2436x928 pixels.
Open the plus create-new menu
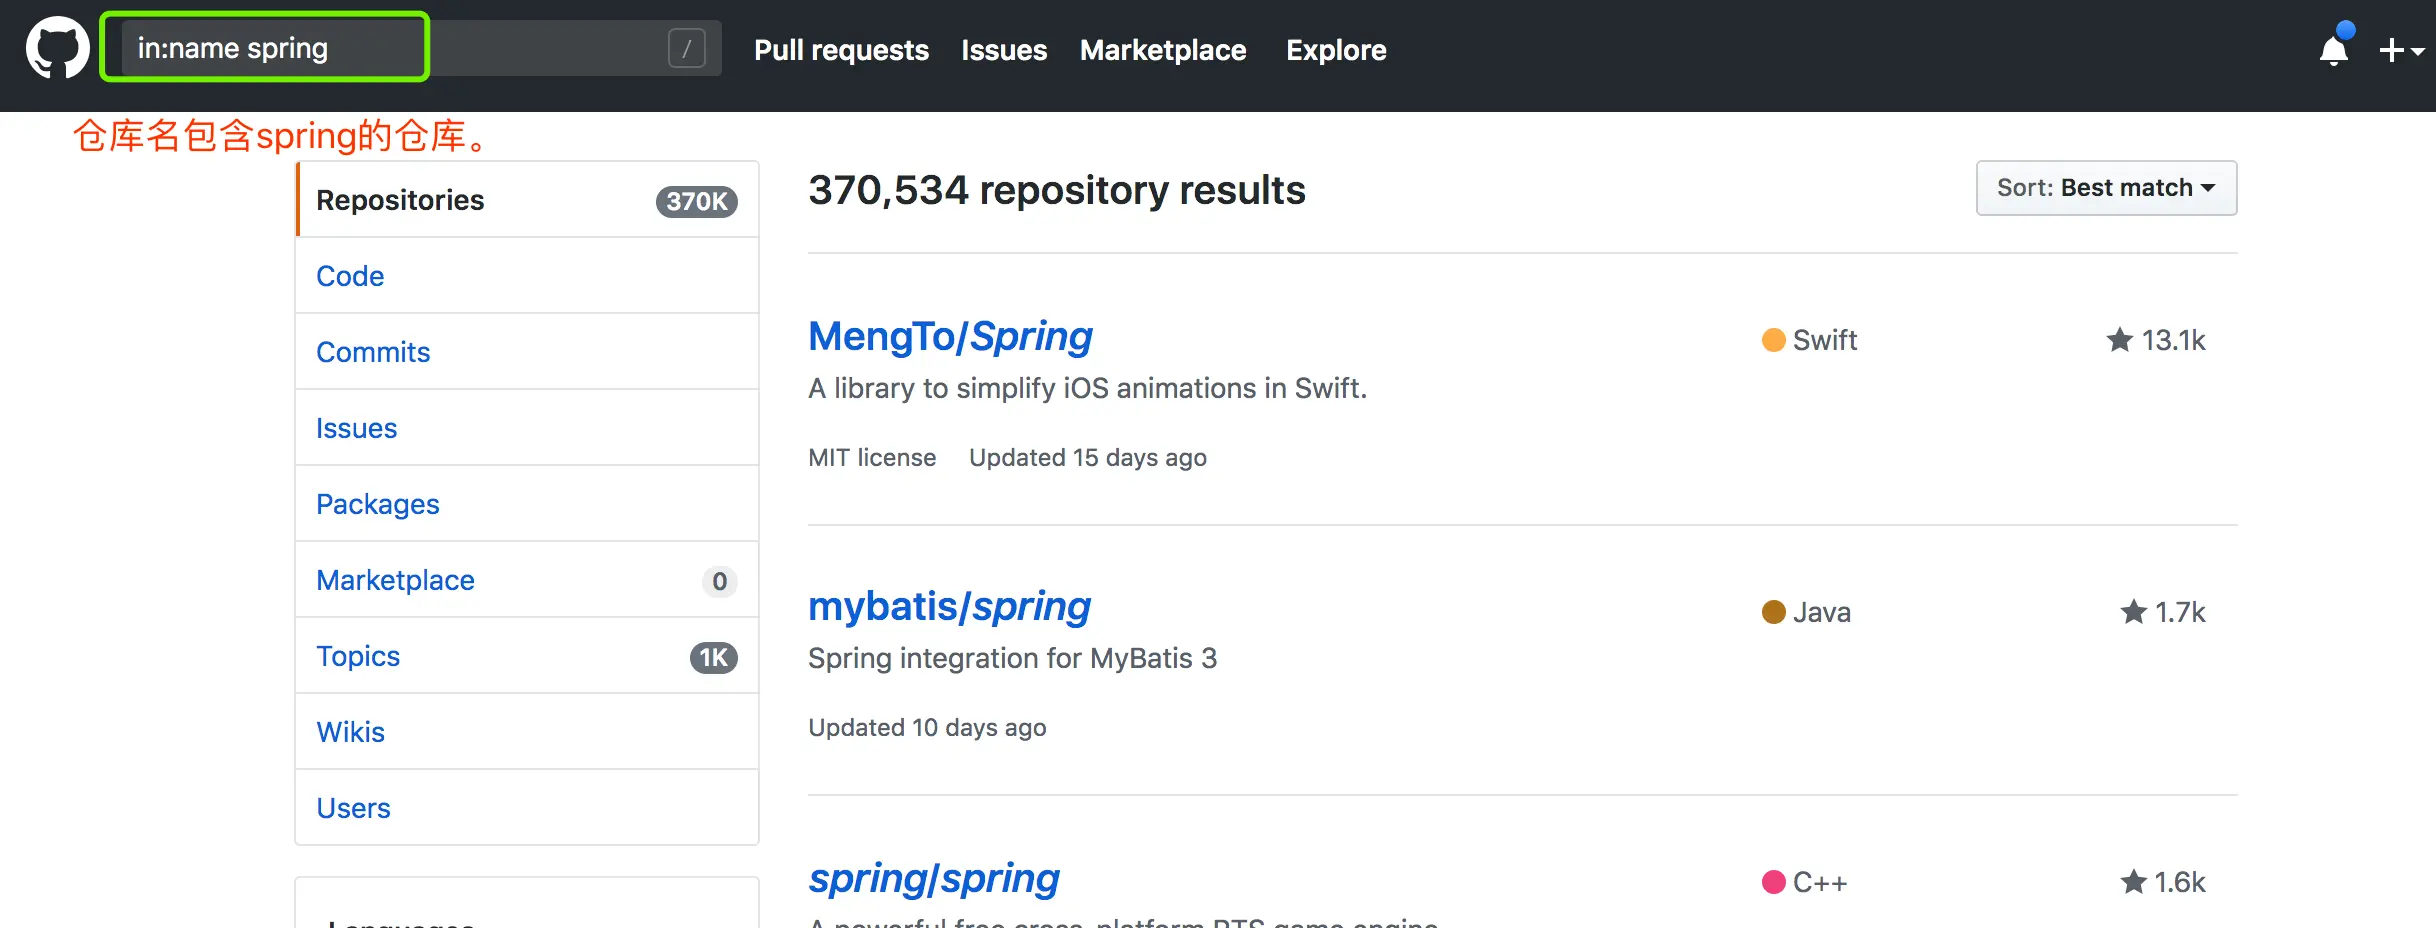click(2400, 50)
